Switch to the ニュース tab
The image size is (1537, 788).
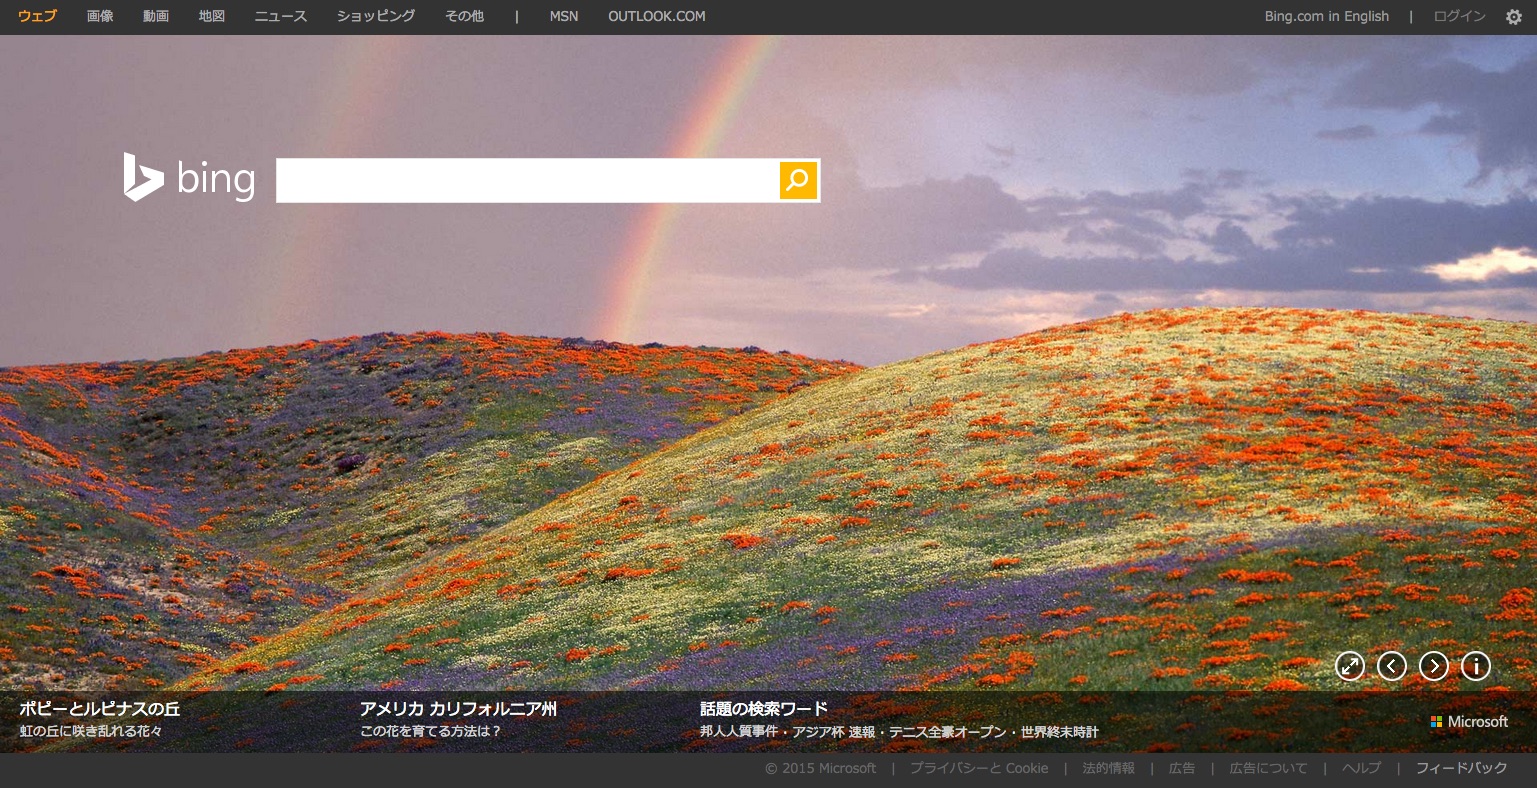pyautogui.click(x=281, y=16)
